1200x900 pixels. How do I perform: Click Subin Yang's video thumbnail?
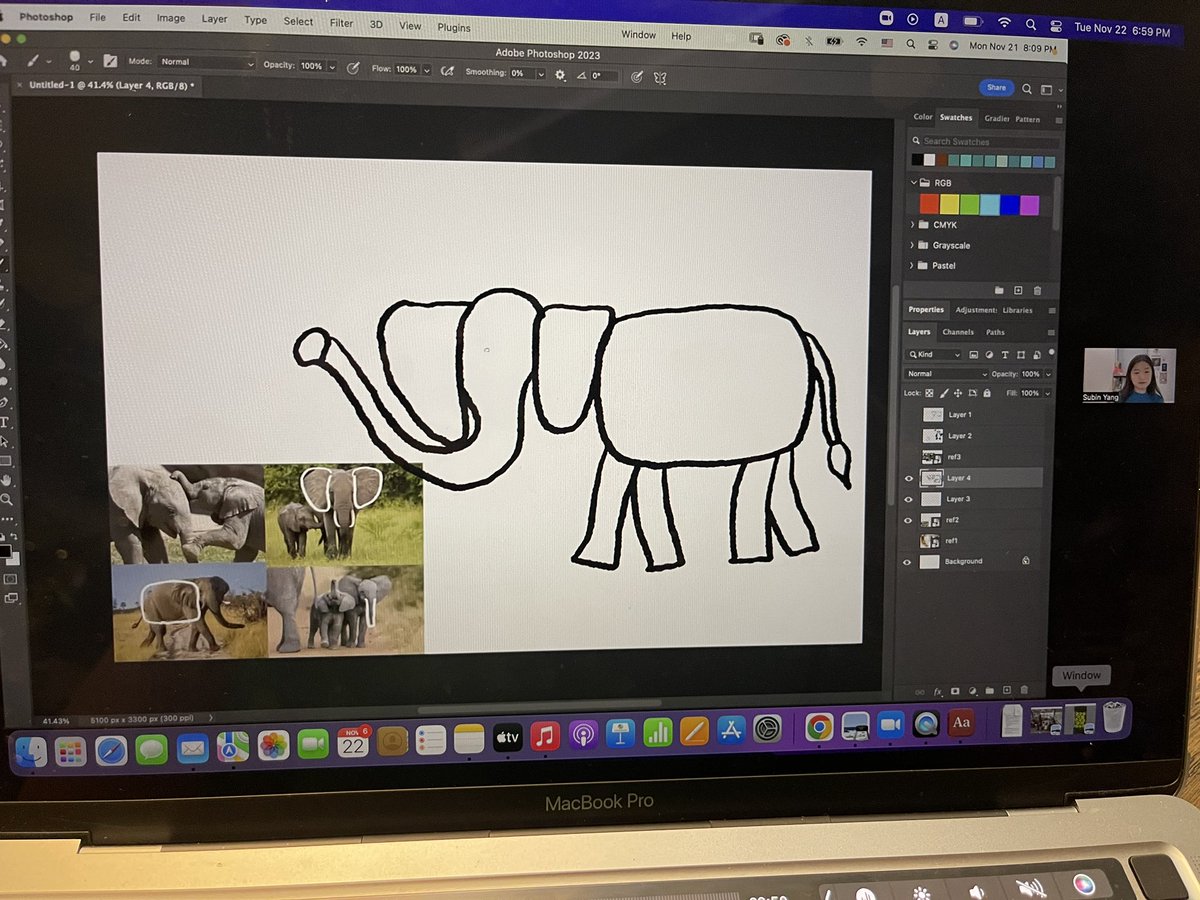click(x=1130, y=376)
